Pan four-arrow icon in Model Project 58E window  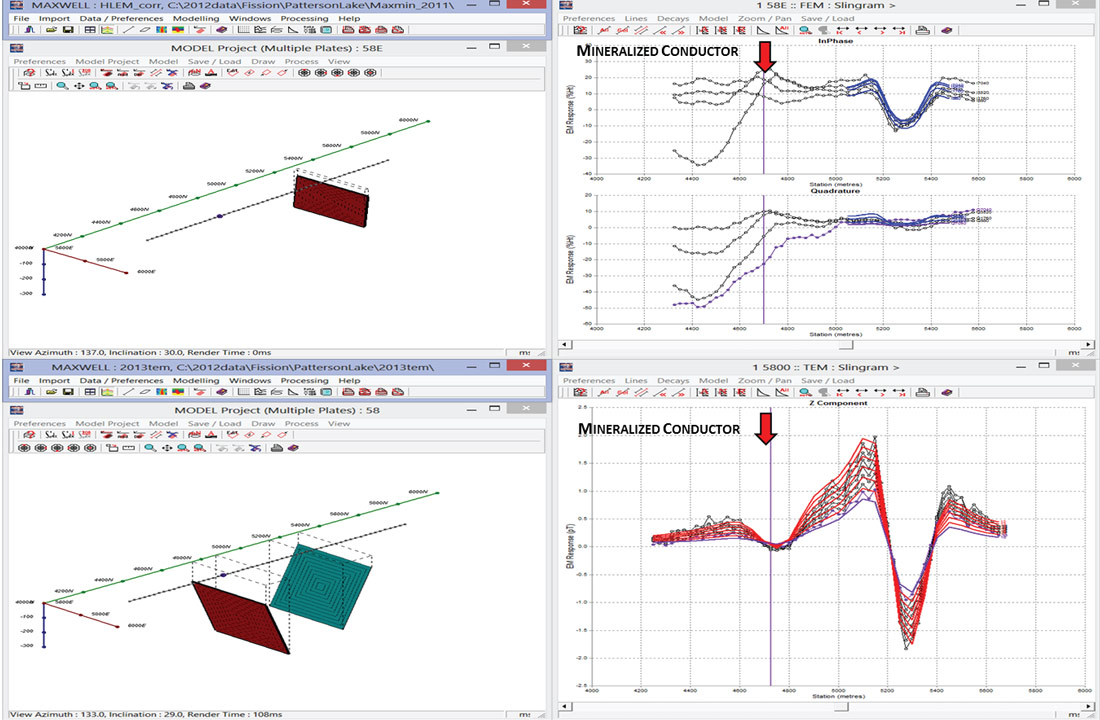79,86
